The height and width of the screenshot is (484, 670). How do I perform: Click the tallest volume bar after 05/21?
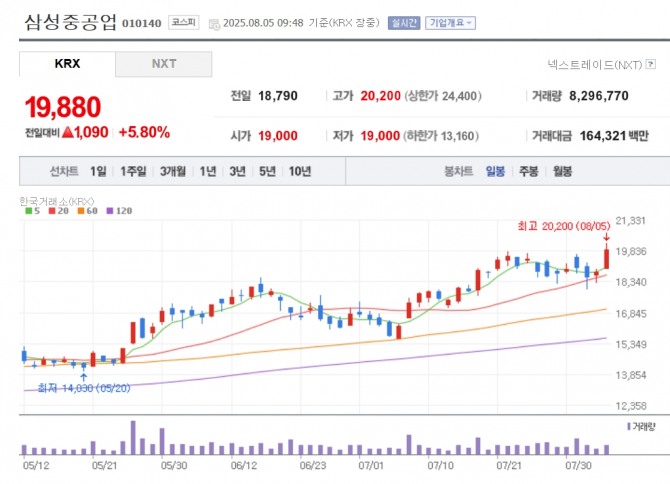133,437
